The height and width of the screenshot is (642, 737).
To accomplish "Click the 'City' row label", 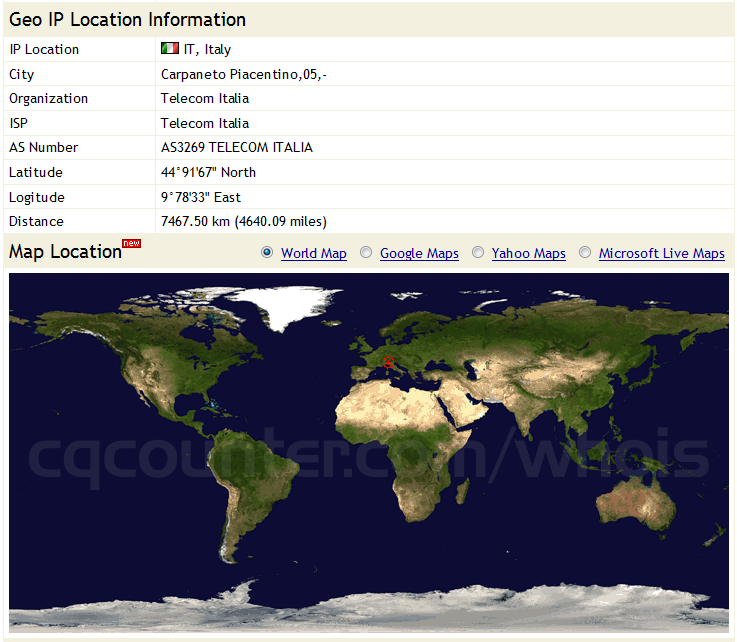I will point(22,75).
